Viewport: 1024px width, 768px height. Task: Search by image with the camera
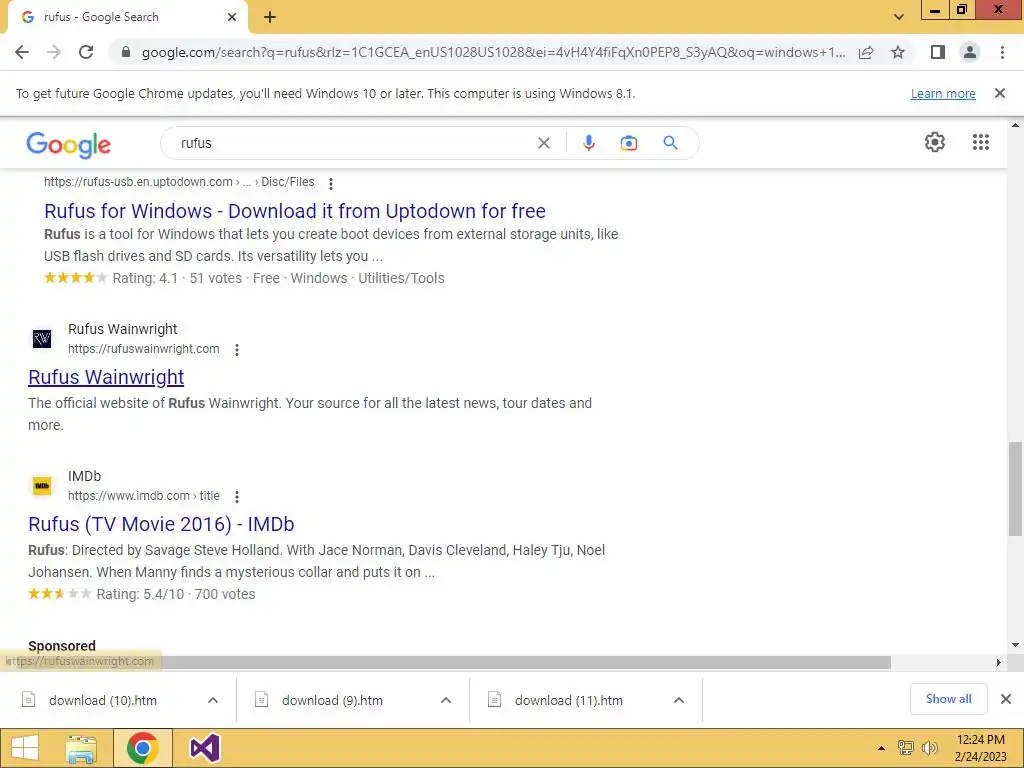click(628, 143)
